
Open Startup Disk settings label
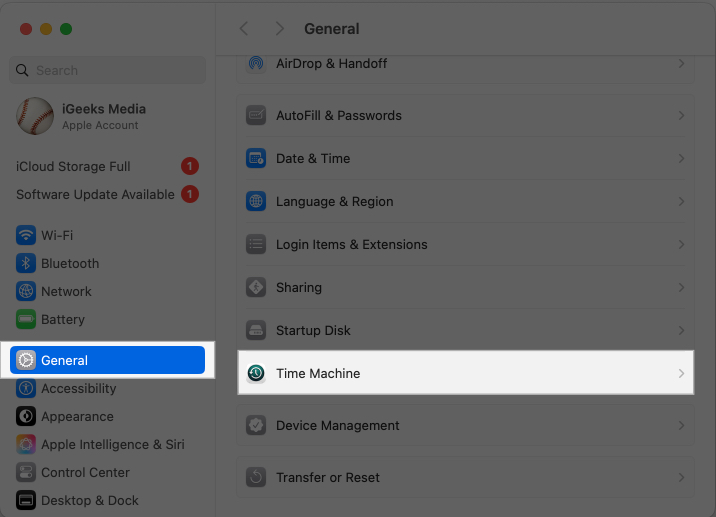point(313,331)
